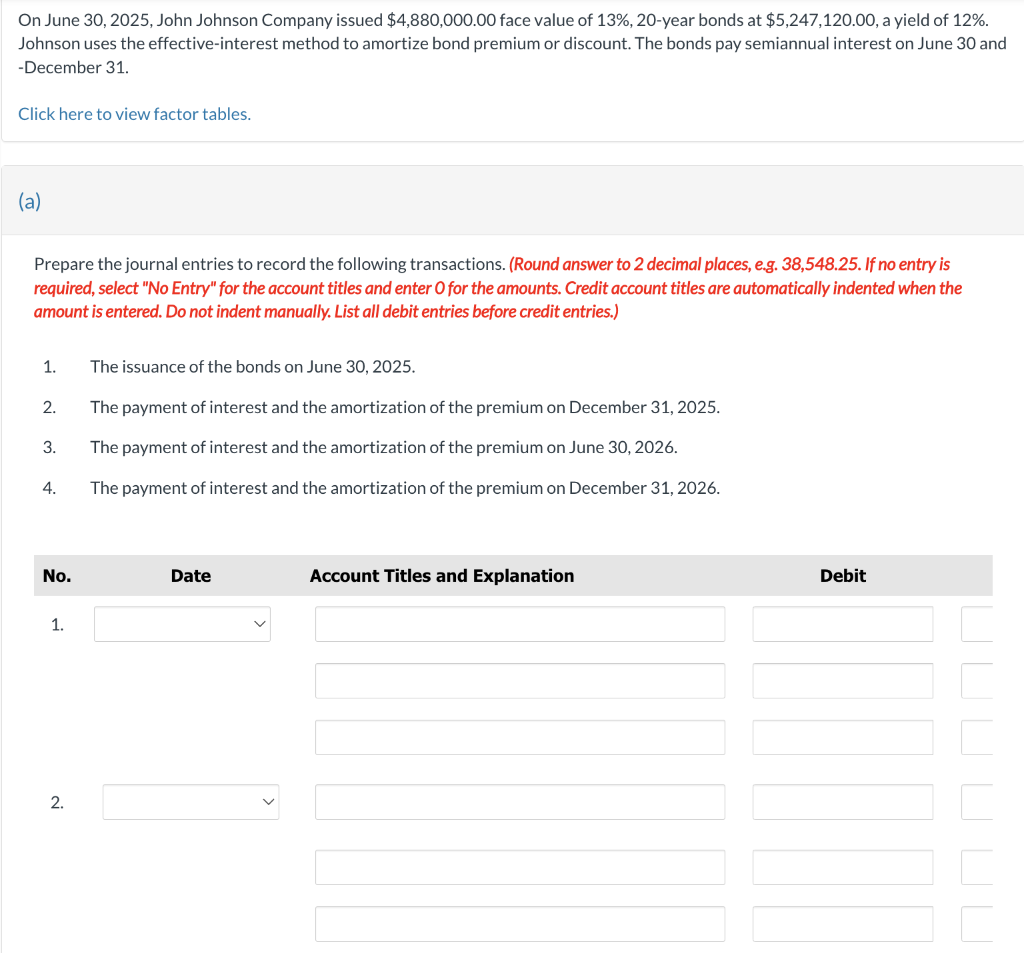The height and width of the screenshot is (953, 1024).
Task: Click the first account title field of entry 2
Action: click(520, 801)
